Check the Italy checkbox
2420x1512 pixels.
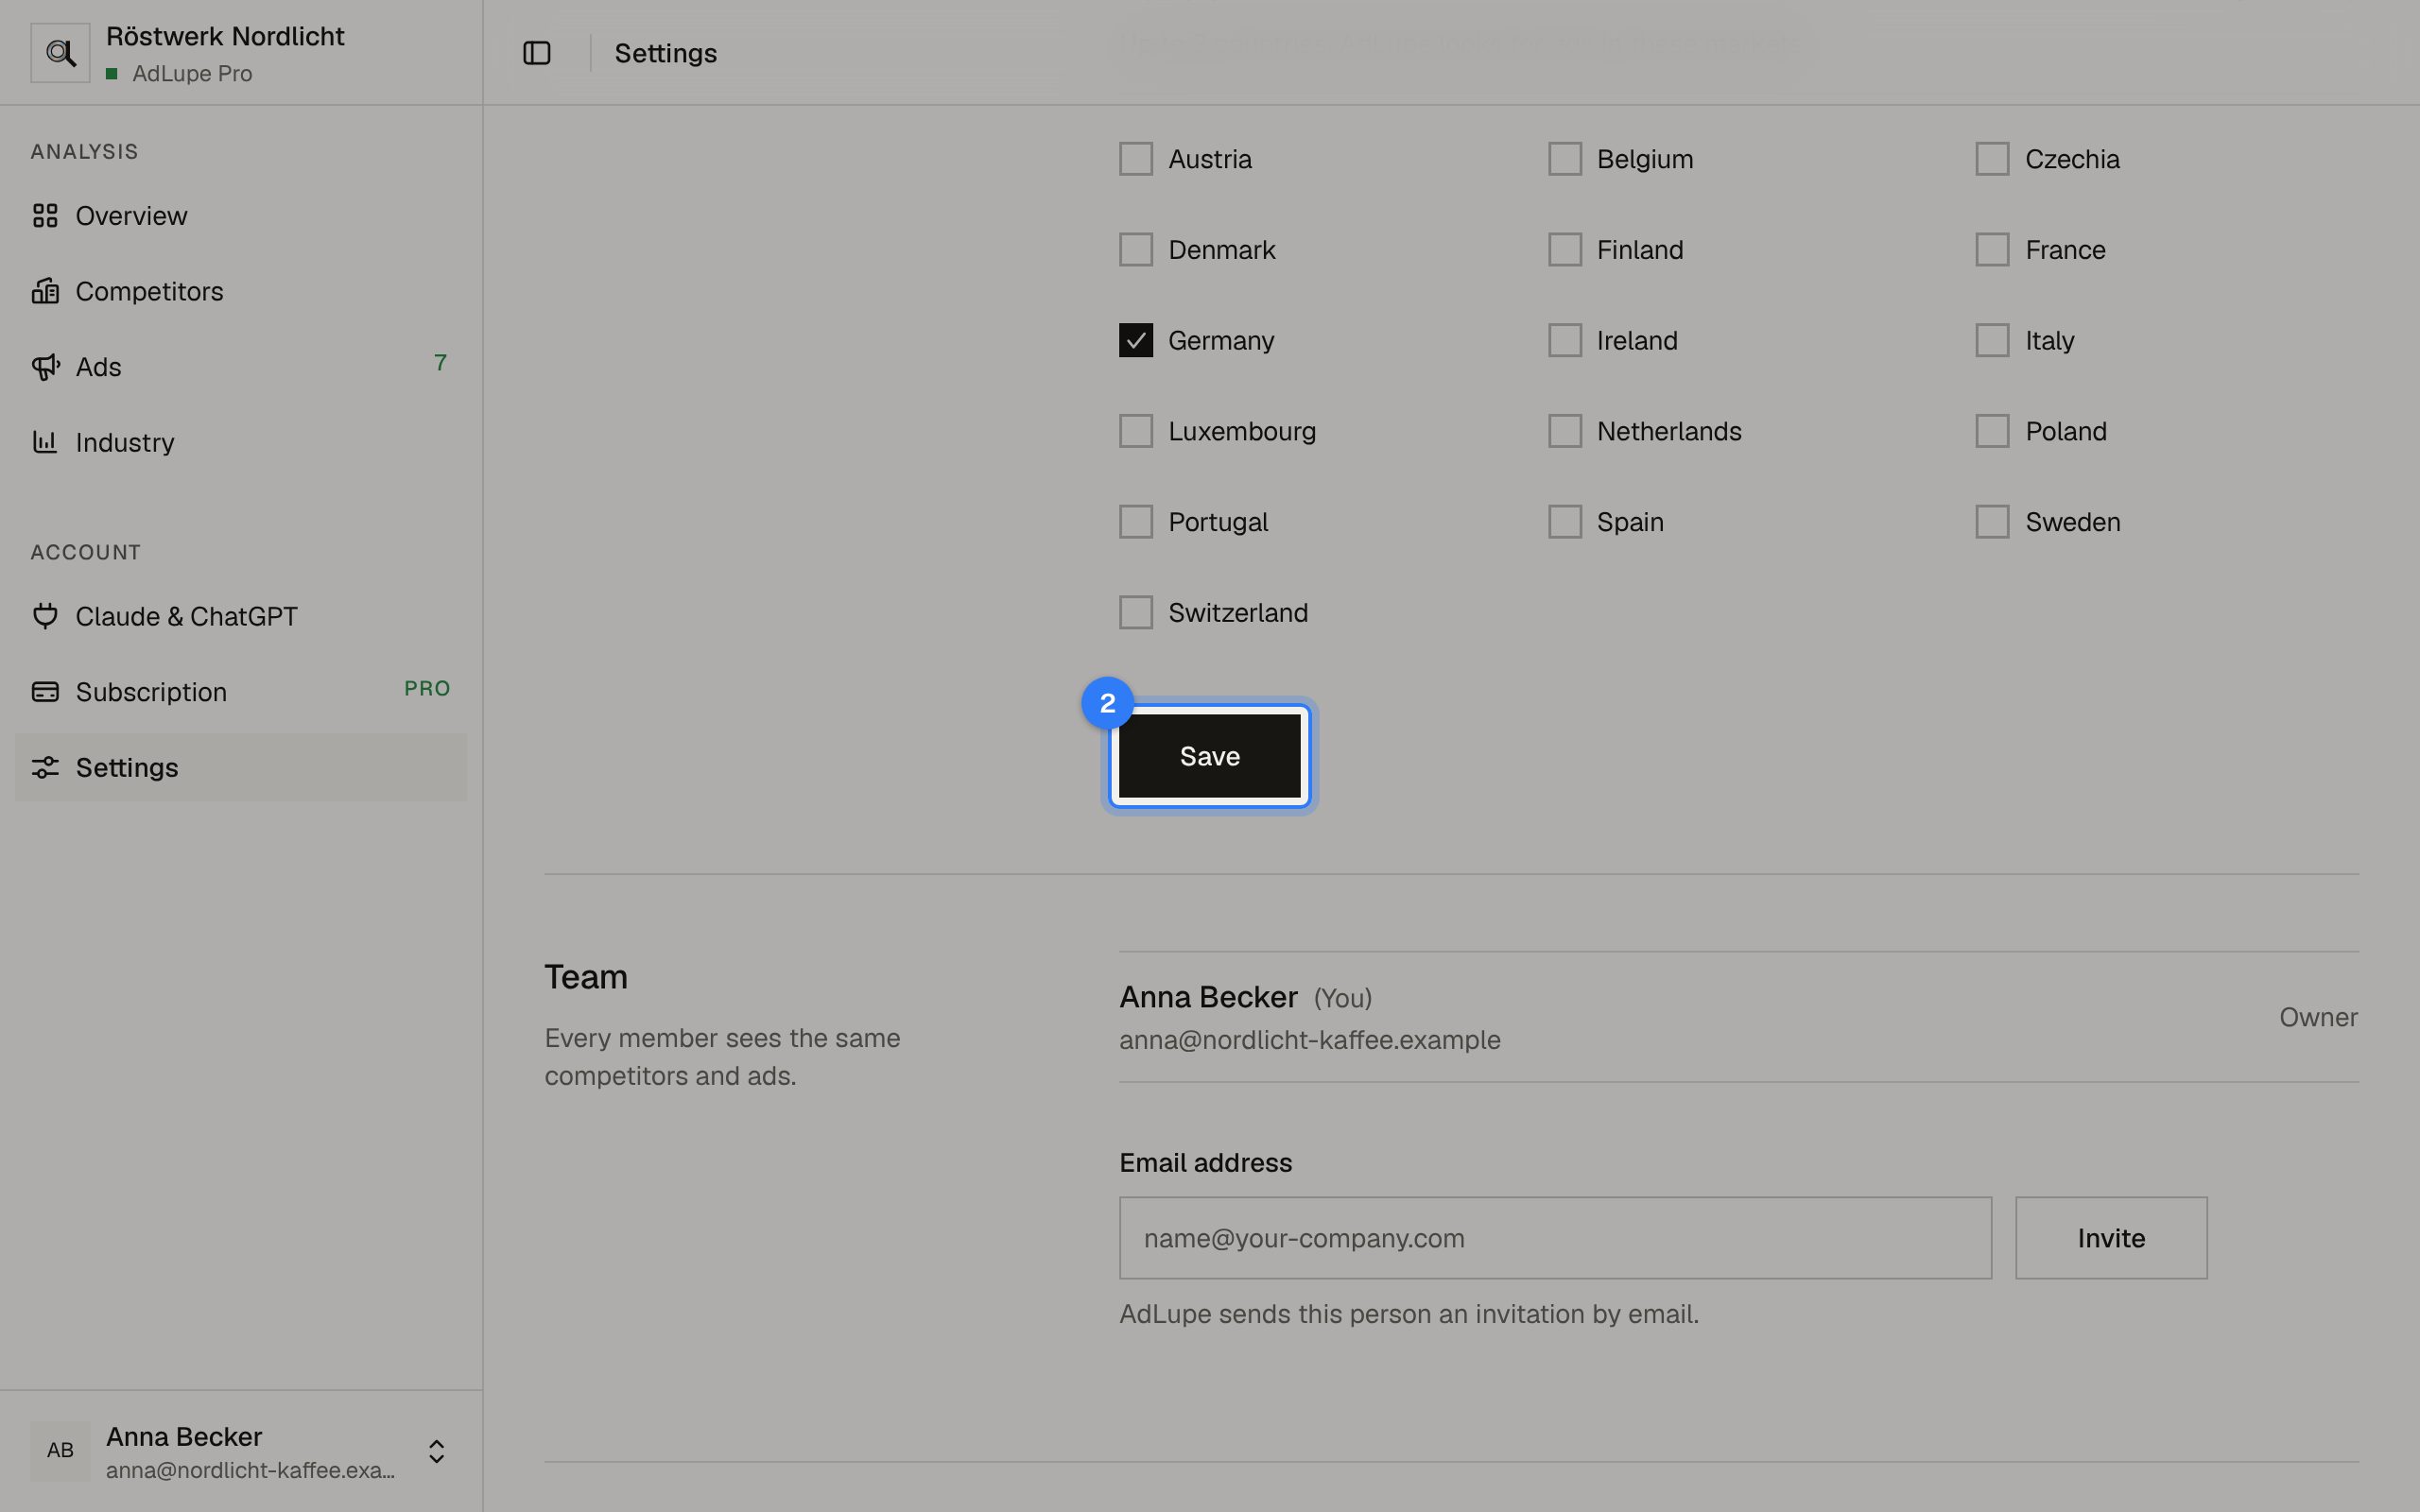(x=1992, y=340)
